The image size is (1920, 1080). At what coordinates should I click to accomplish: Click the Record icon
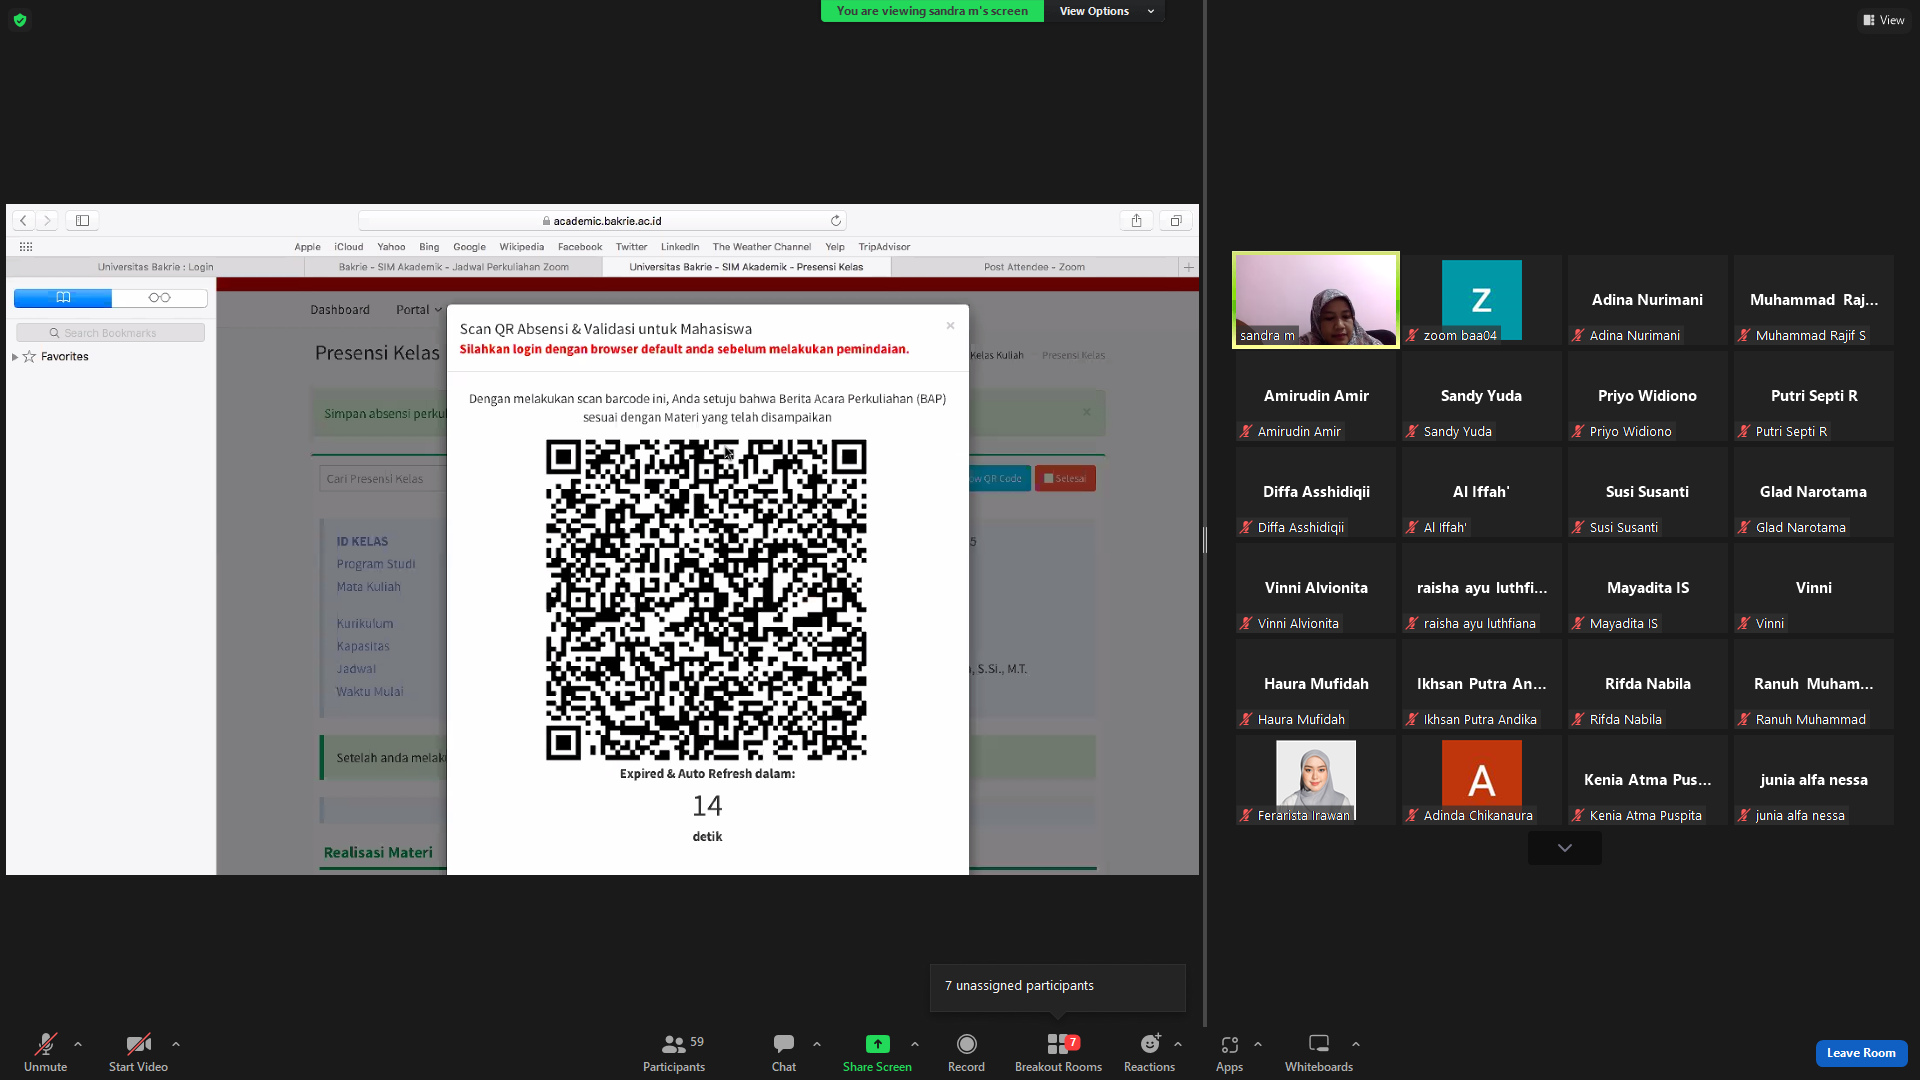click(x=966, y=1045)
